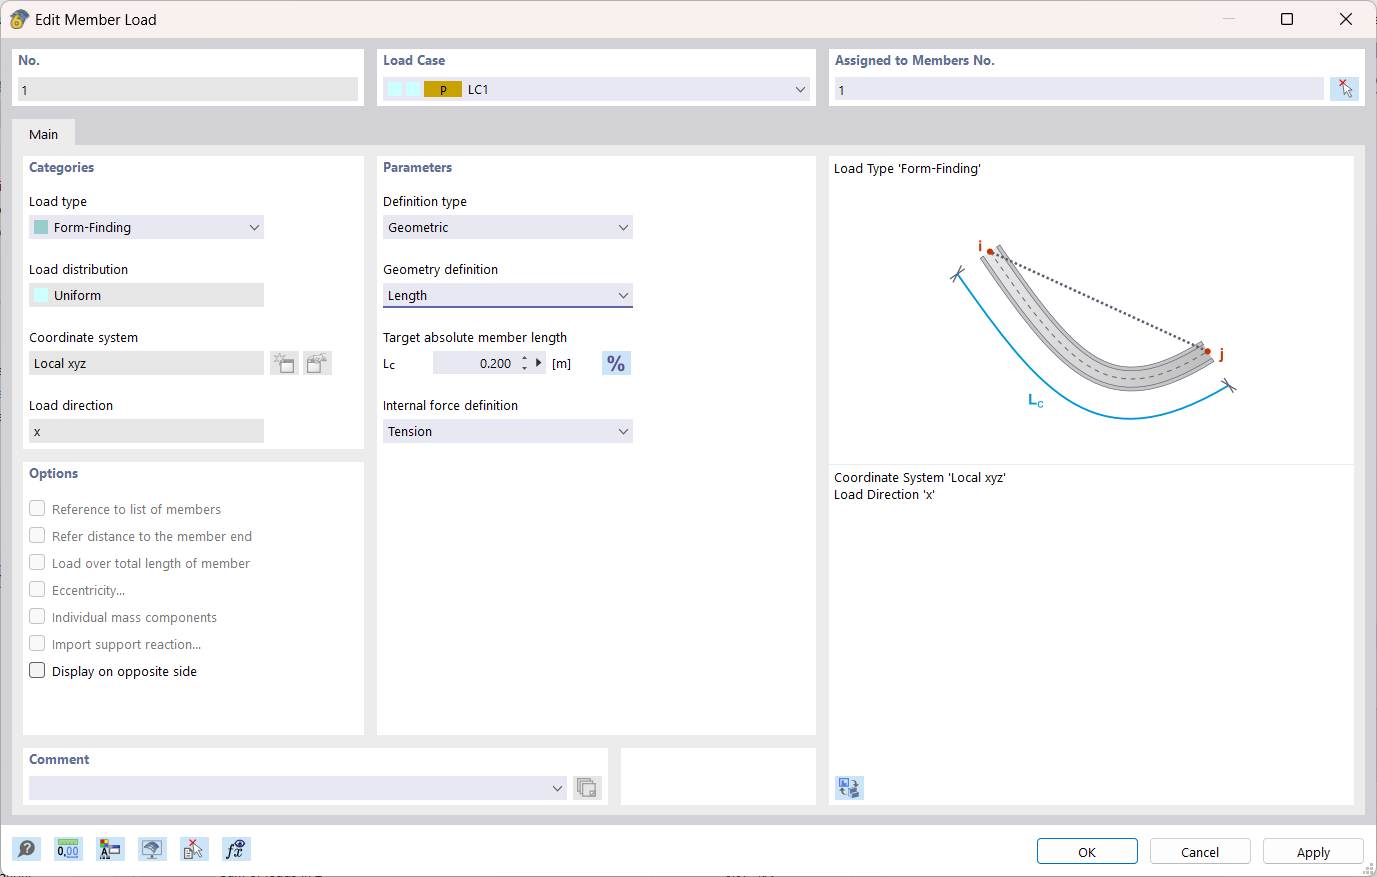Enable the Display on opposite side checkbox
The width and height of the screenshot is (1377, 877).
37,670
